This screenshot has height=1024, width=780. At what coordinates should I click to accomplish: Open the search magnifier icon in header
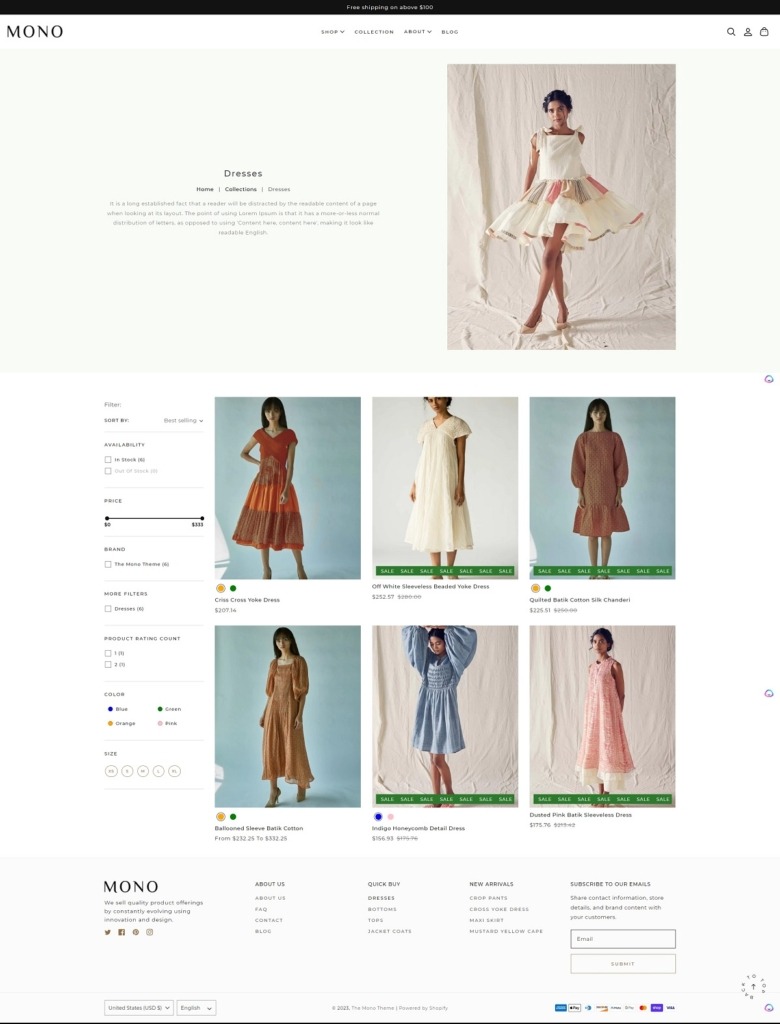(731, 32)
